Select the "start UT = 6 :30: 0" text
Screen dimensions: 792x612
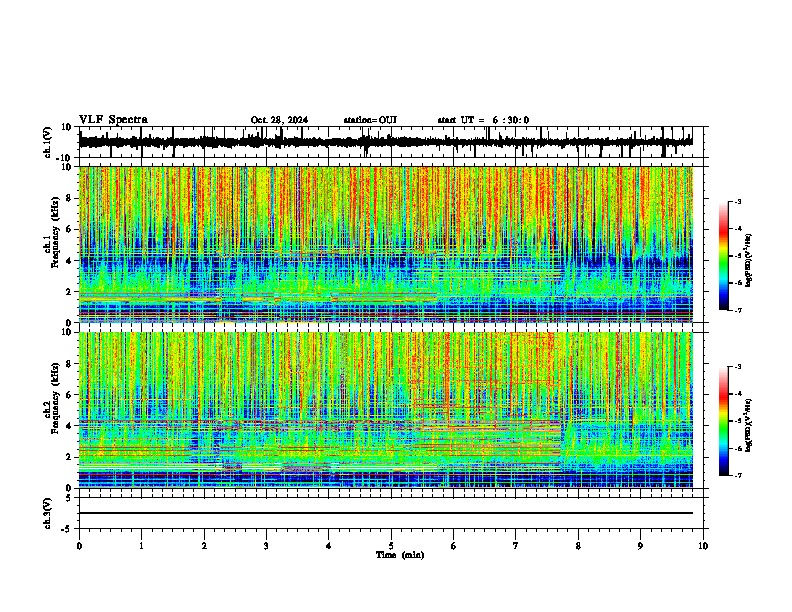pyautogui.click(x=483, y=120)
